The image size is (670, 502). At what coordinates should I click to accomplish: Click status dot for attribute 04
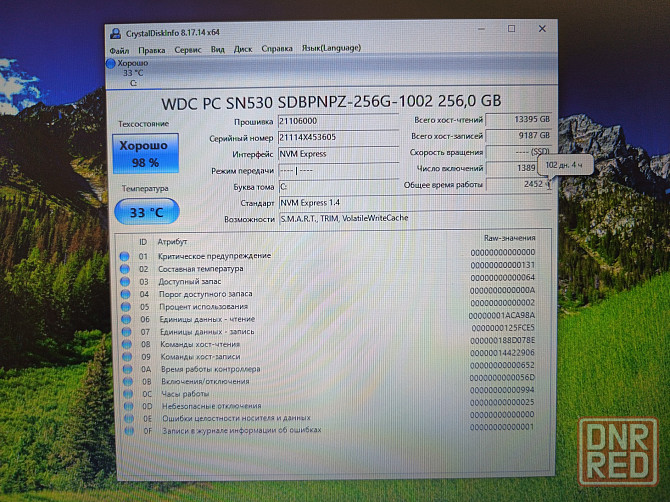[x=126, y=294]
